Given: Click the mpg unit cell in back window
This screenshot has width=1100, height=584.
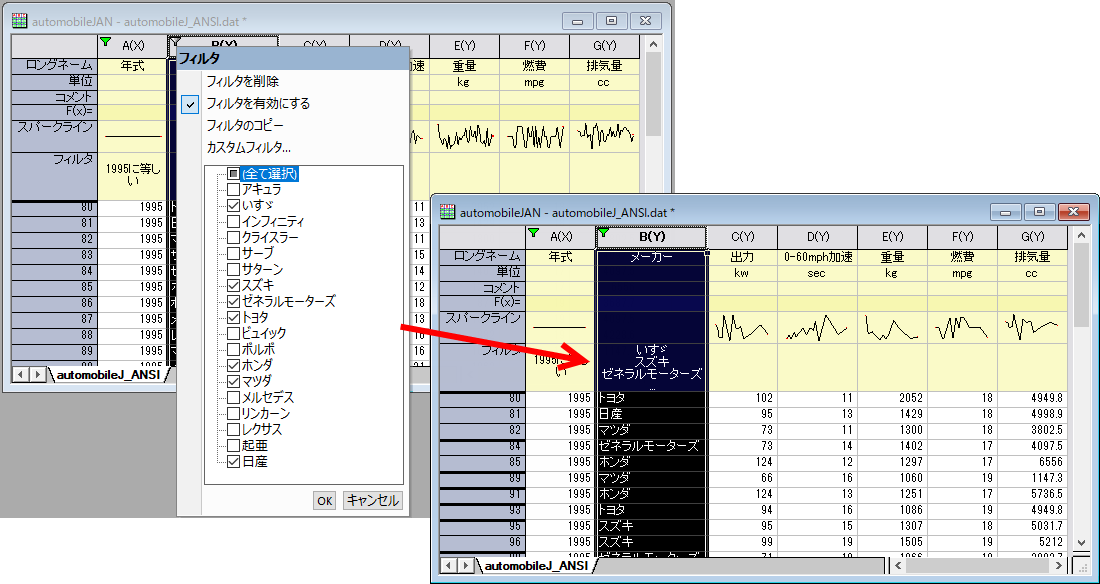Looking at the screenshot, I should [535, 83].
